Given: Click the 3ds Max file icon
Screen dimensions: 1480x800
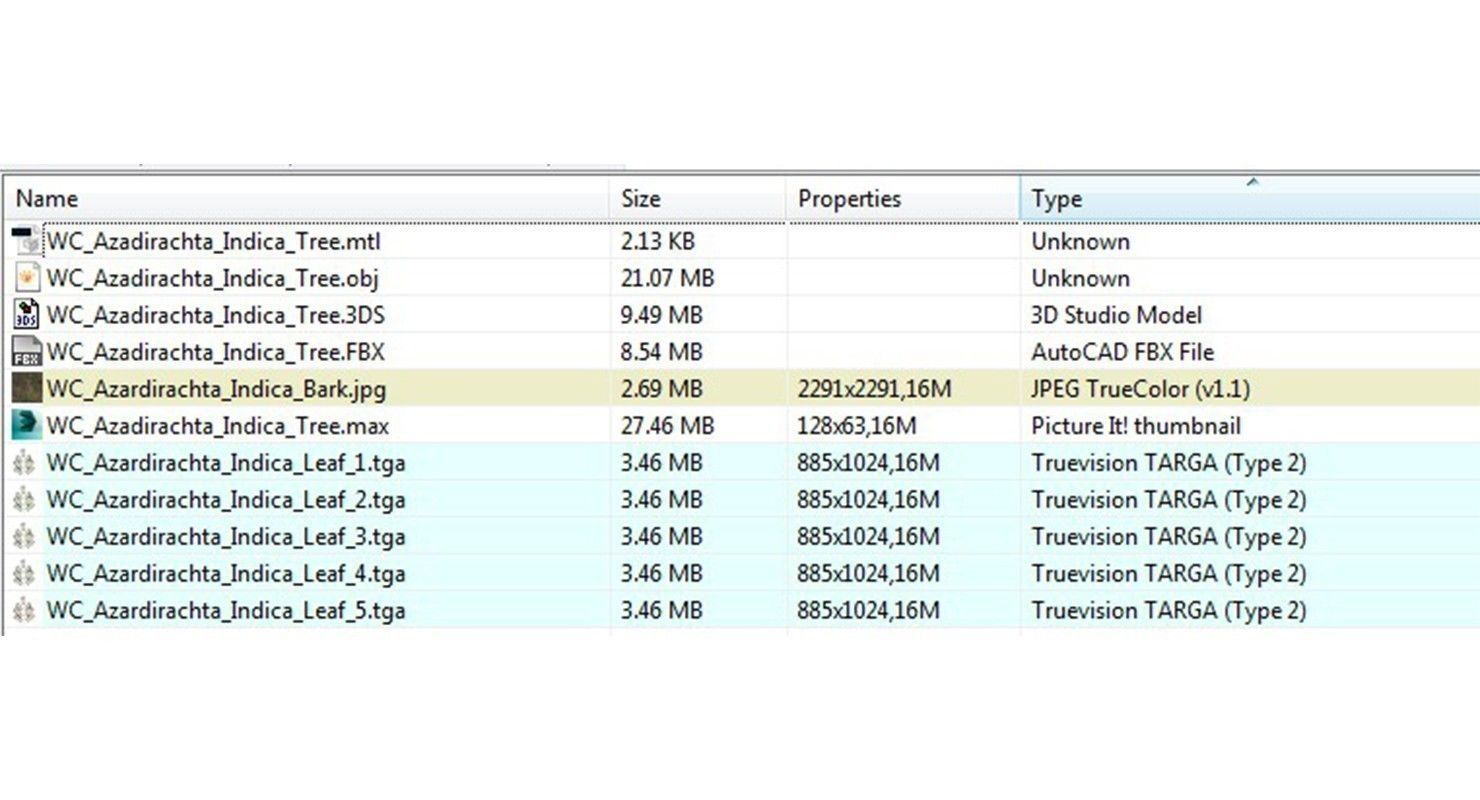Looking at the screenshot, I should point(27,426).
